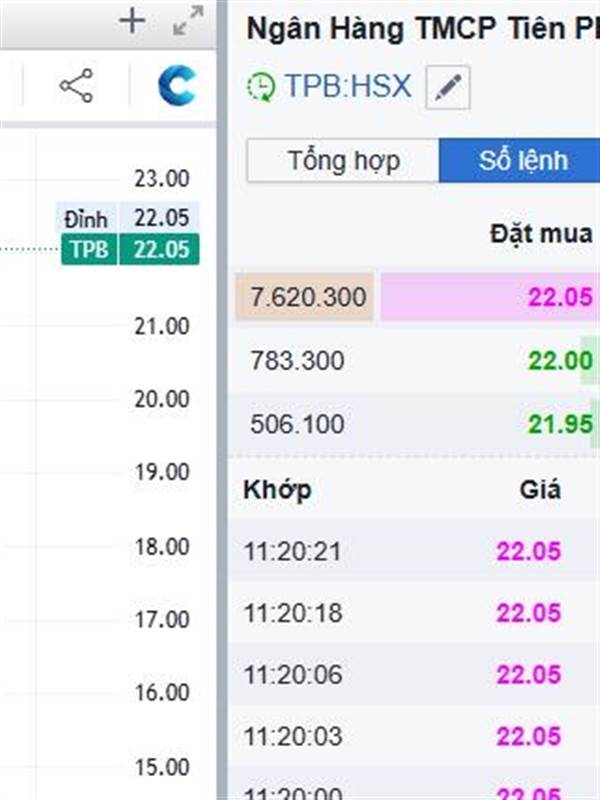
Task: Click the 23.00 price axis label
Action: click(x=162, y=179)
